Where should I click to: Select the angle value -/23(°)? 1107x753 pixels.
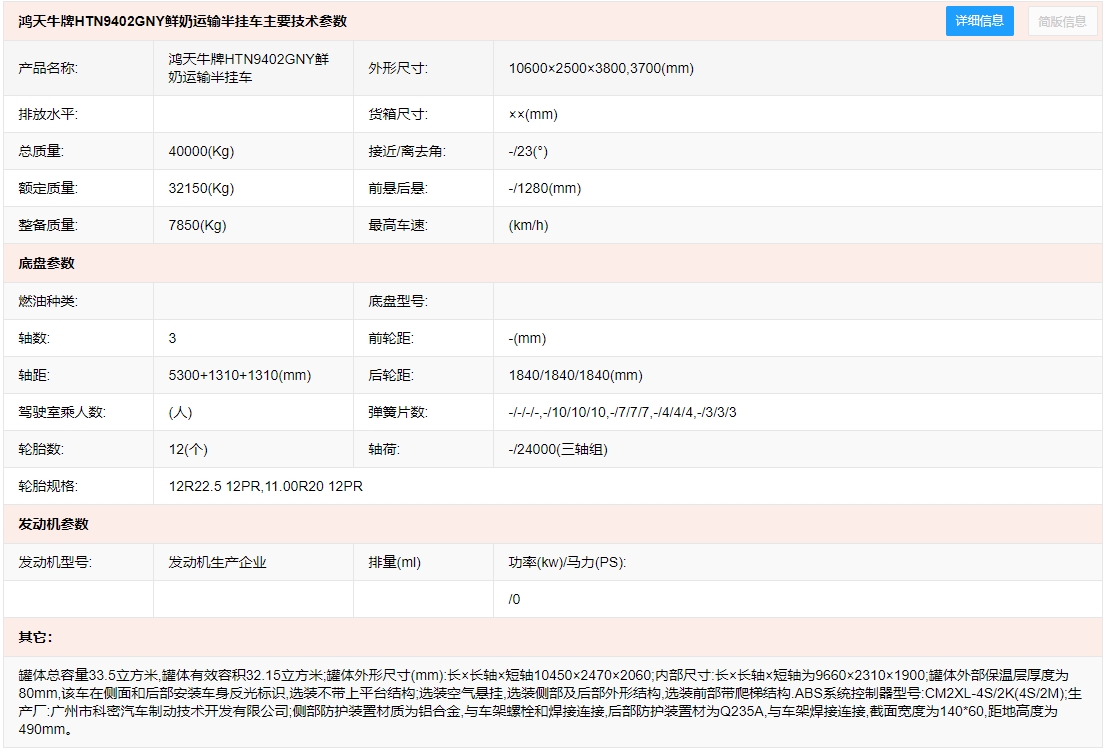pyautogui.click(x=528, y=151)
